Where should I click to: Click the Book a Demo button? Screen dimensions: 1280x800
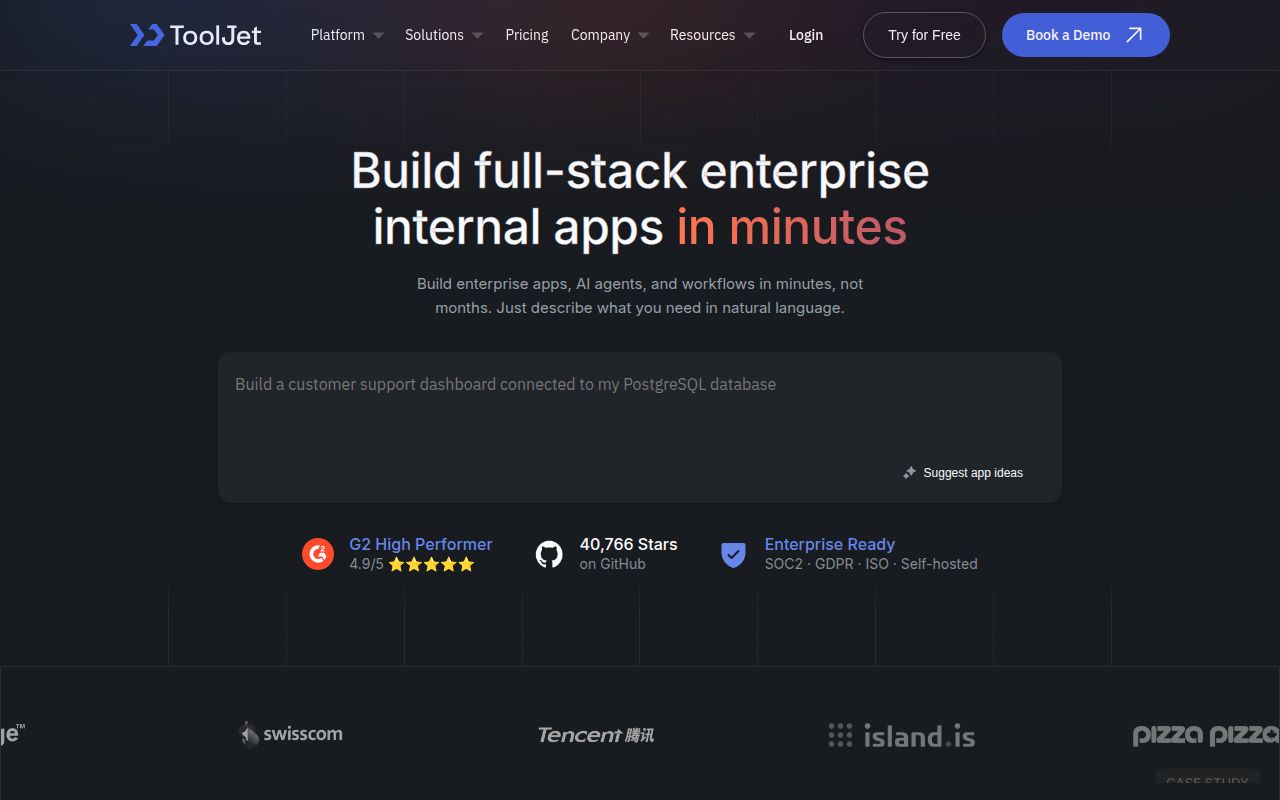tap(1086, 35)
